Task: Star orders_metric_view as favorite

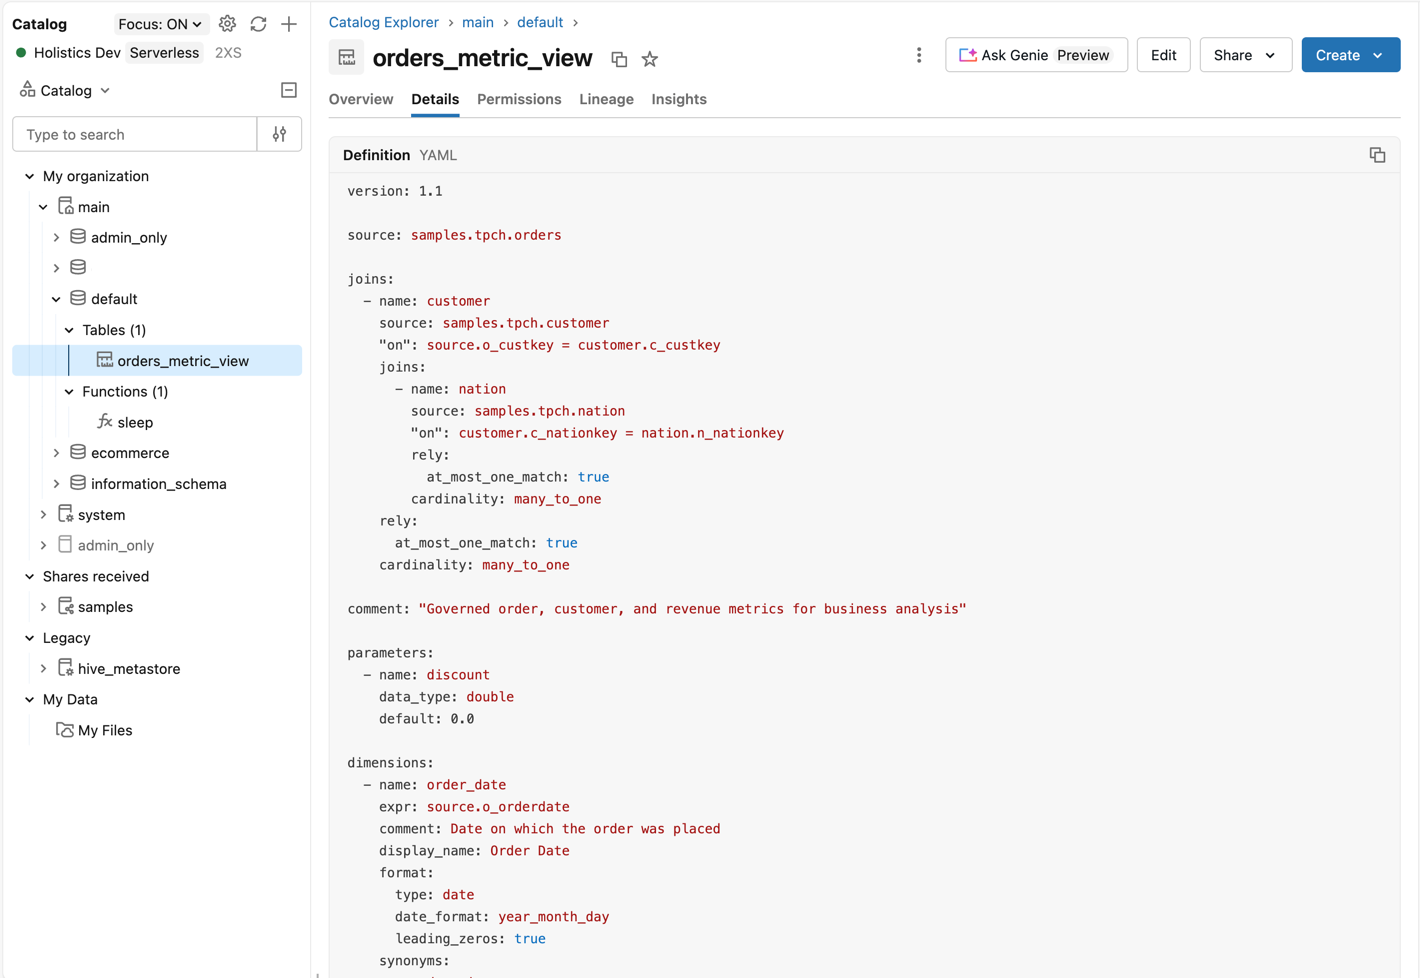Action: coord(650,59)
